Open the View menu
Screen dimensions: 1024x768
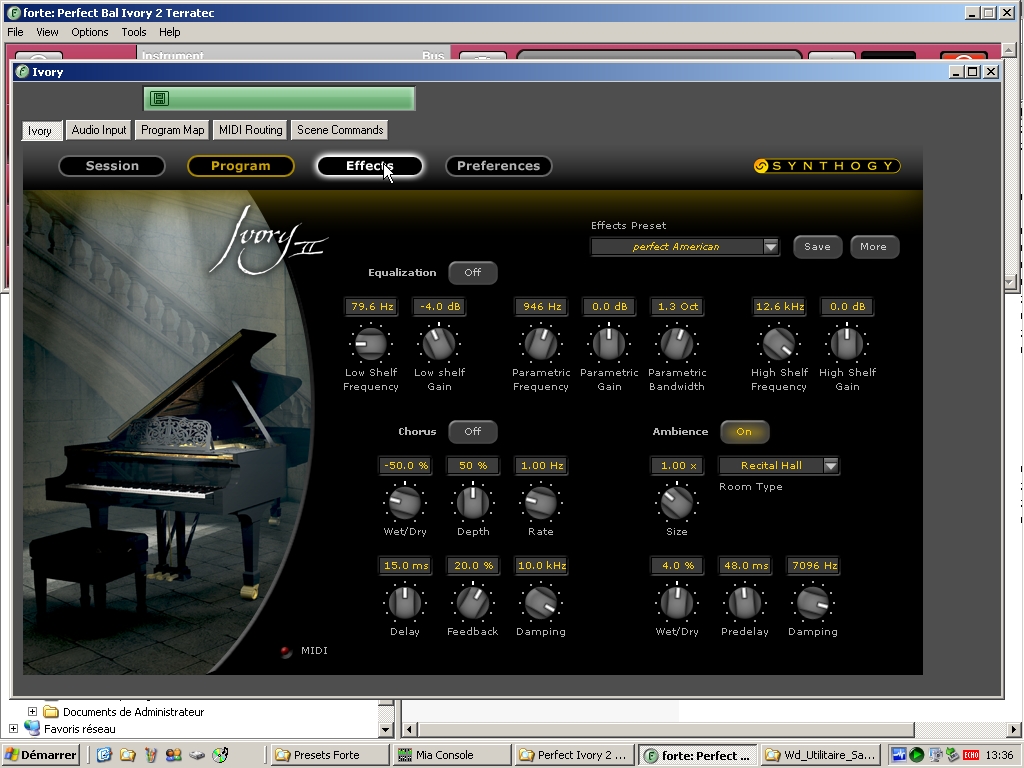pos(47,32)
